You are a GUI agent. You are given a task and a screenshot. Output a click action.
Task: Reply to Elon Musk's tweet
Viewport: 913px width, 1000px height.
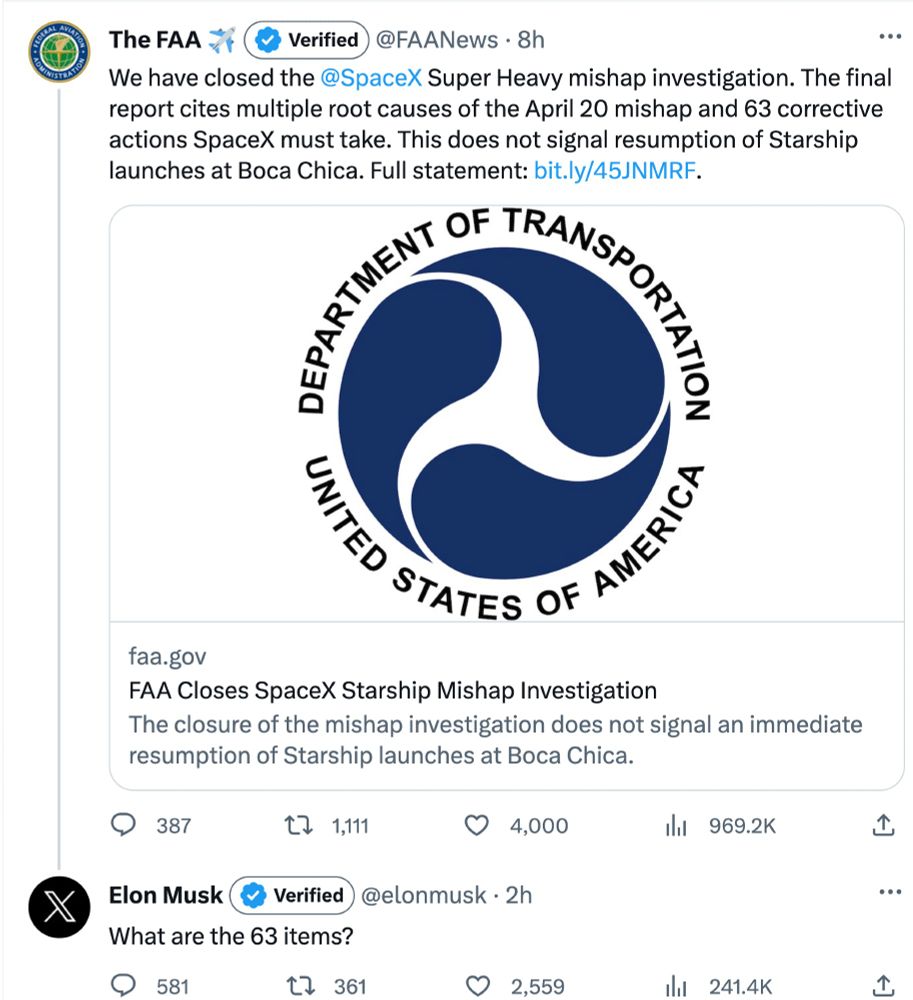122,985
